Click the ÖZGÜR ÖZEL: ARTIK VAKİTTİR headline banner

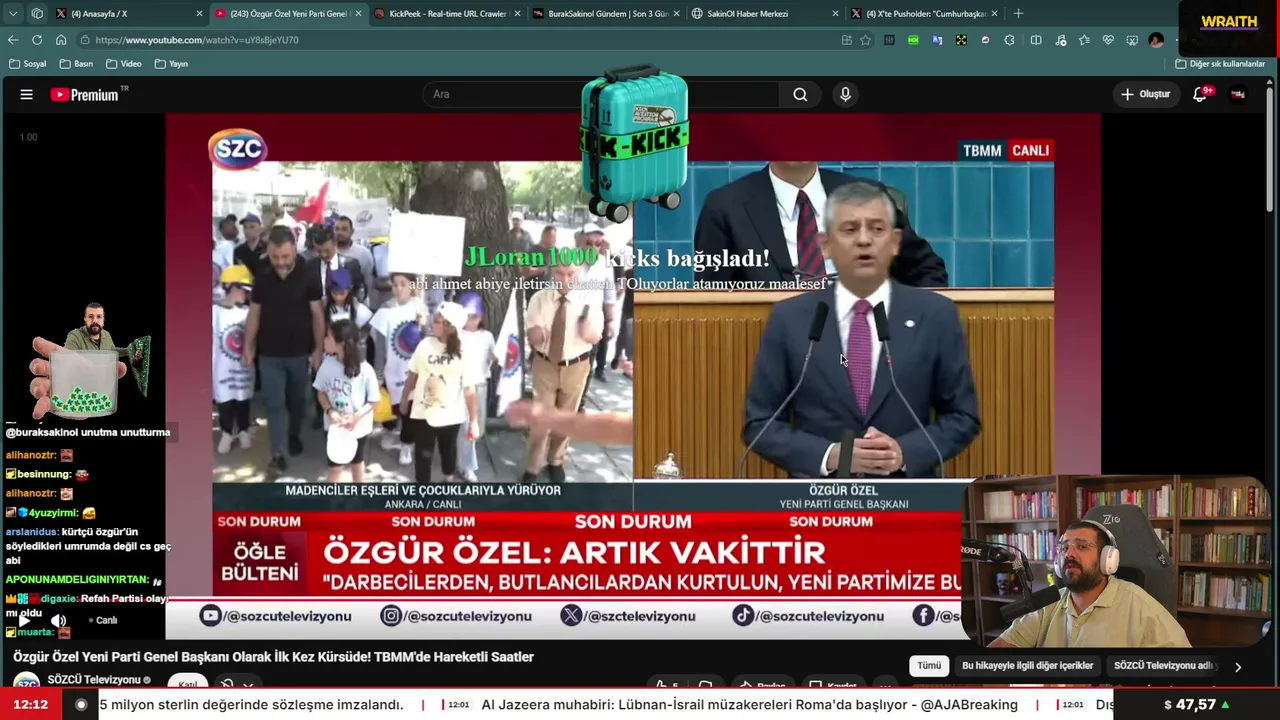click(x=574, y=552)
